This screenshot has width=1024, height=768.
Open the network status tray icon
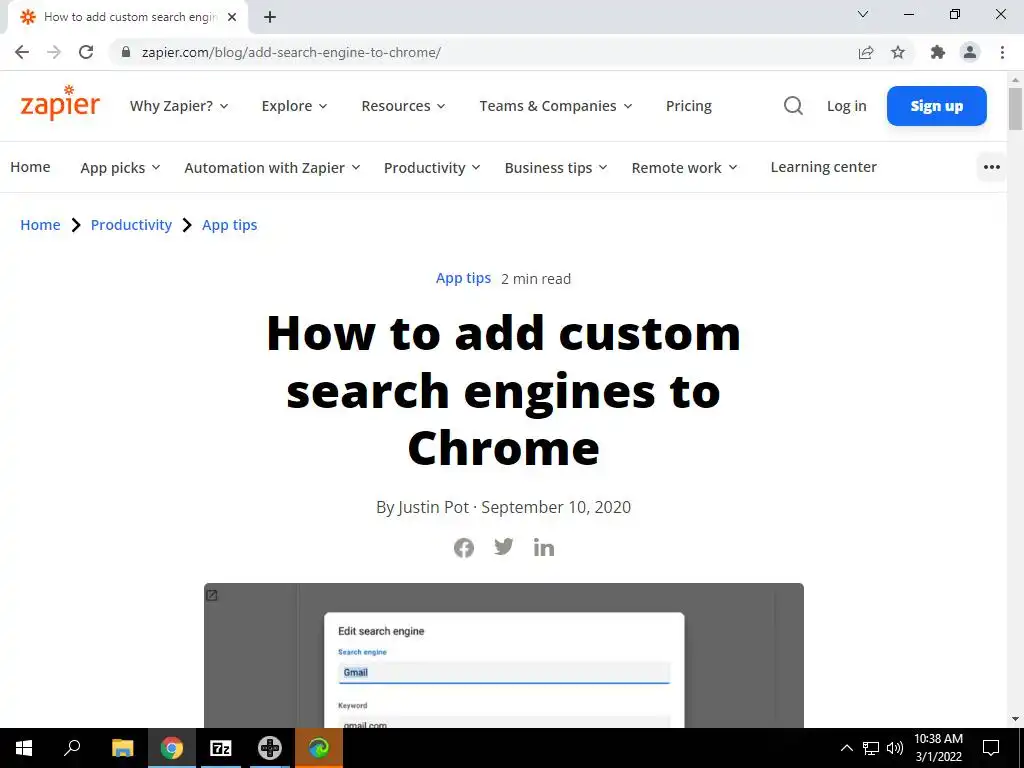(x=871, y=748)
